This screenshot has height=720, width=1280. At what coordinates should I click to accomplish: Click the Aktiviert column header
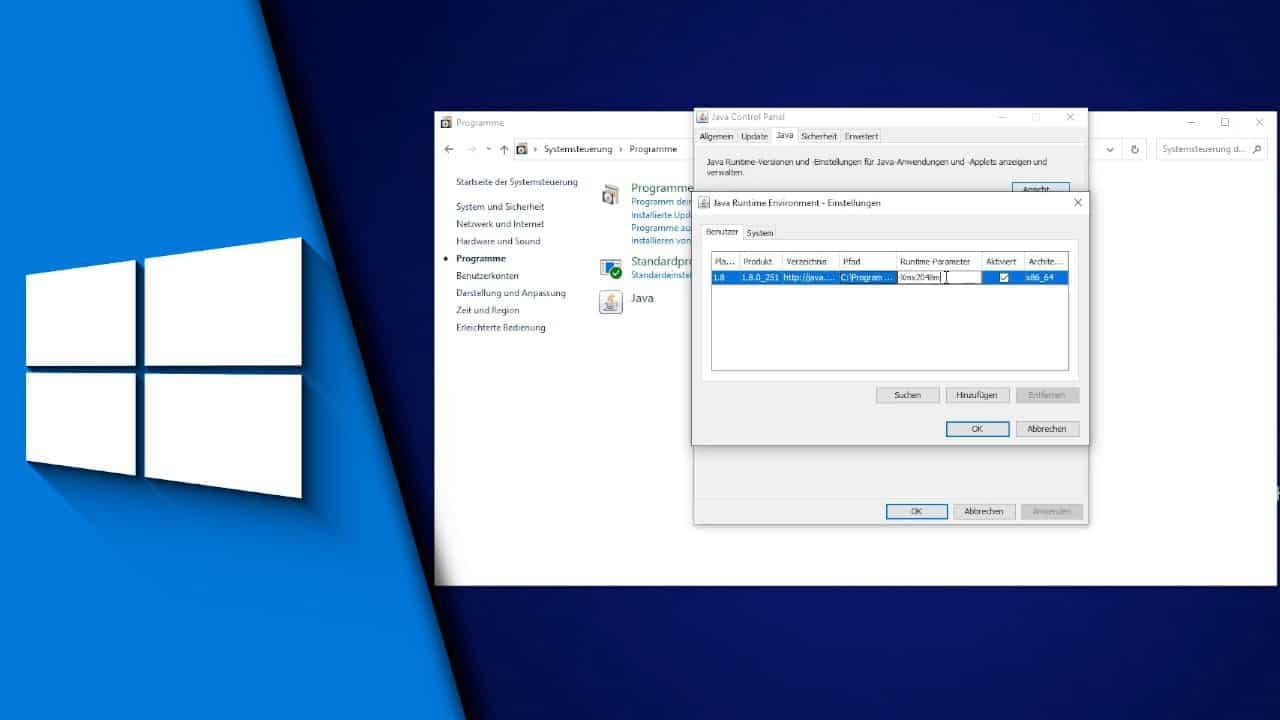click(x=1003, y=261)
